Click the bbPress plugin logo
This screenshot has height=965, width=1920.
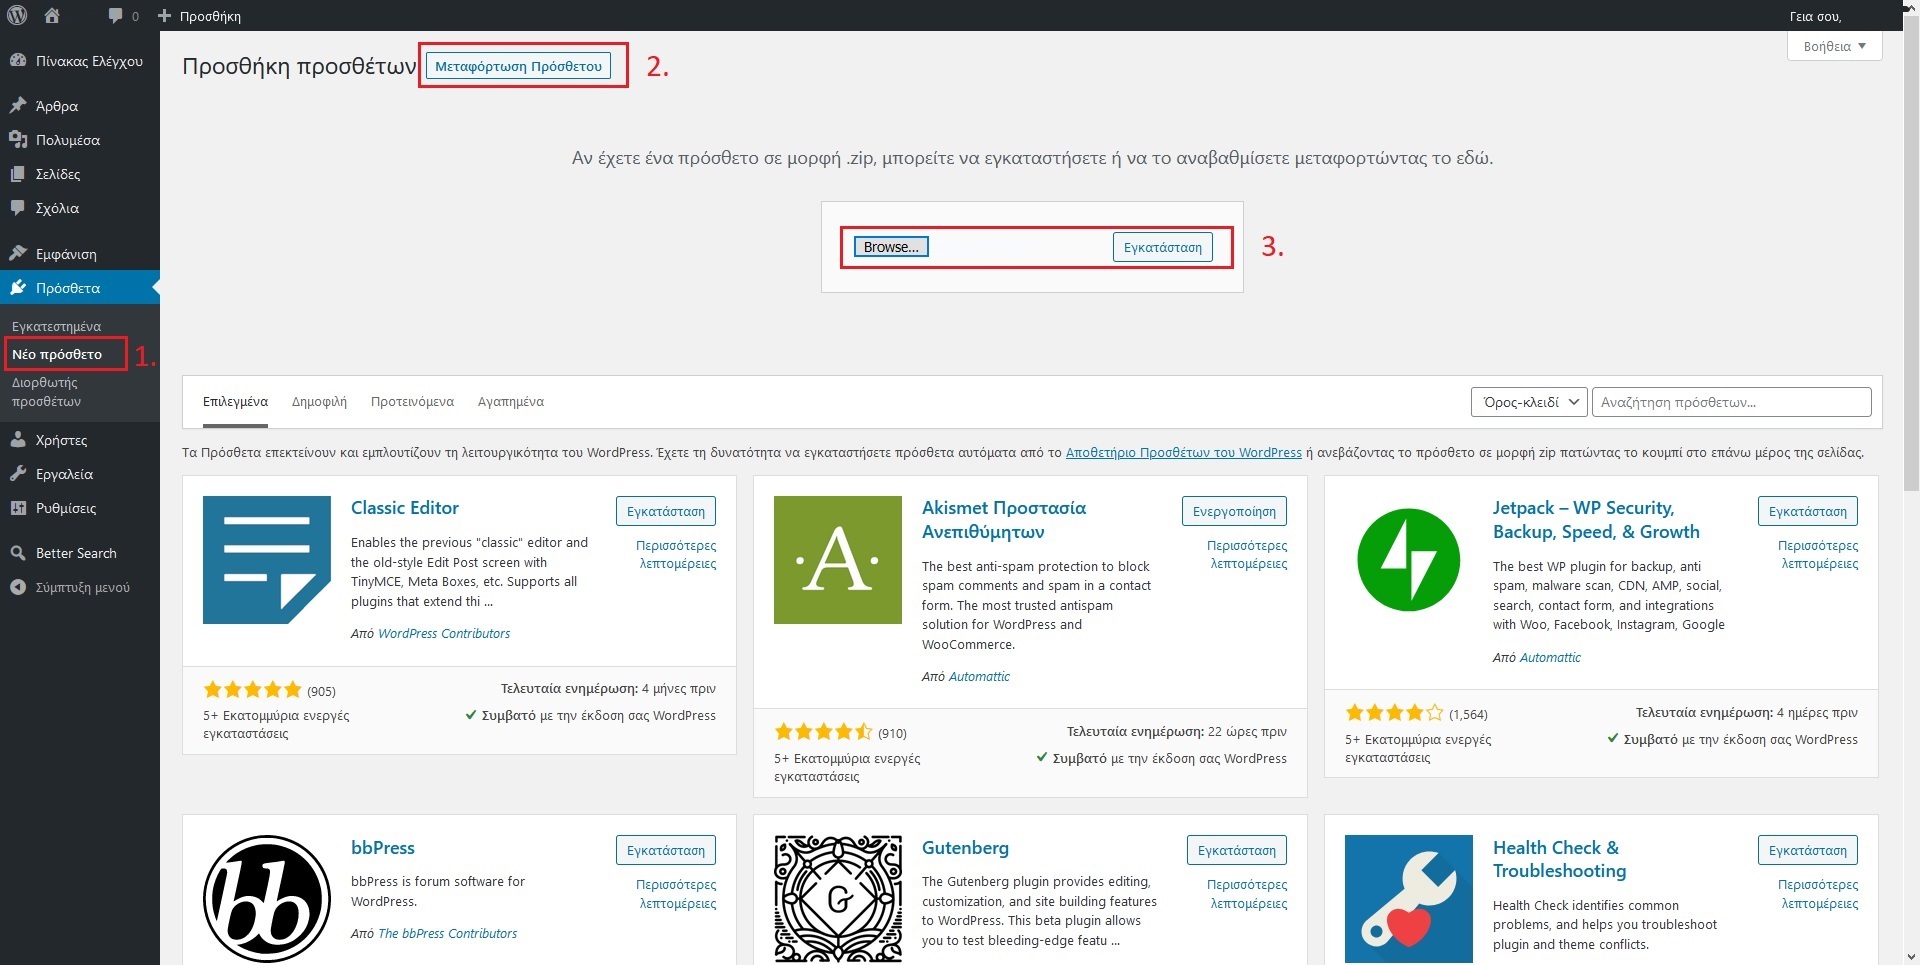click(267, 898)
